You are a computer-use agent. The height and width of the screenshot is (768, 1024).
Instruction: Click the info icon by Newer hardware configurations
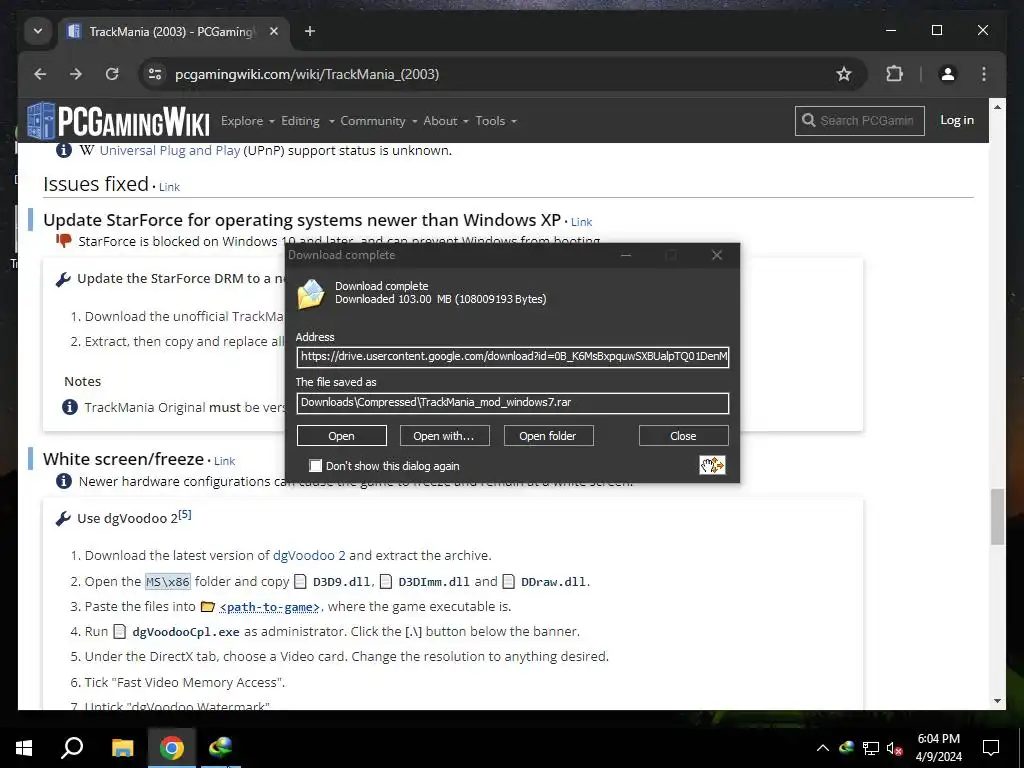click(x=63, y=481)
